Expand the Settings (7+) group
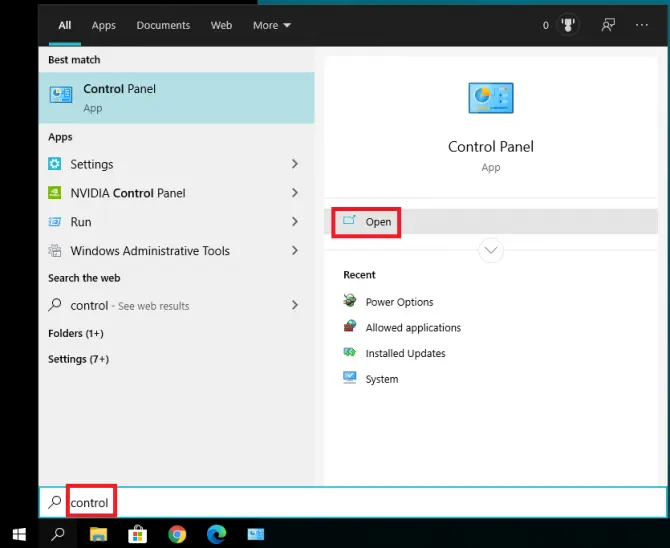The image size is (670, 548). pyautogui.click(x=79, y=359)
